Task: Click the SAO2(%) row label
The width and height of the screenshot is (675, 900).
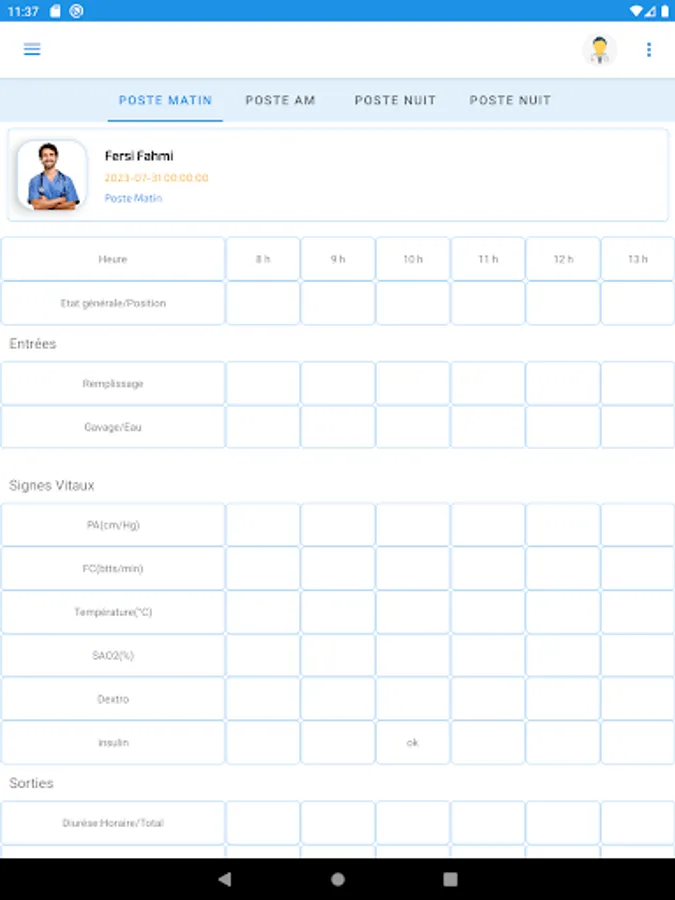Action: pyautogui.click(x=112, y=655)
